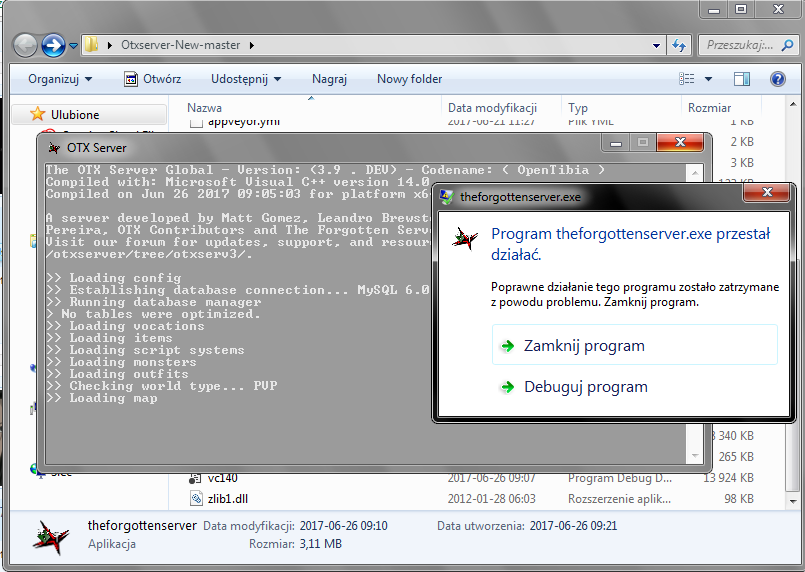Click theforgottenserver icon in details pane
The width and height of the screenshot is (805, 572).
(x=50, y=538)
